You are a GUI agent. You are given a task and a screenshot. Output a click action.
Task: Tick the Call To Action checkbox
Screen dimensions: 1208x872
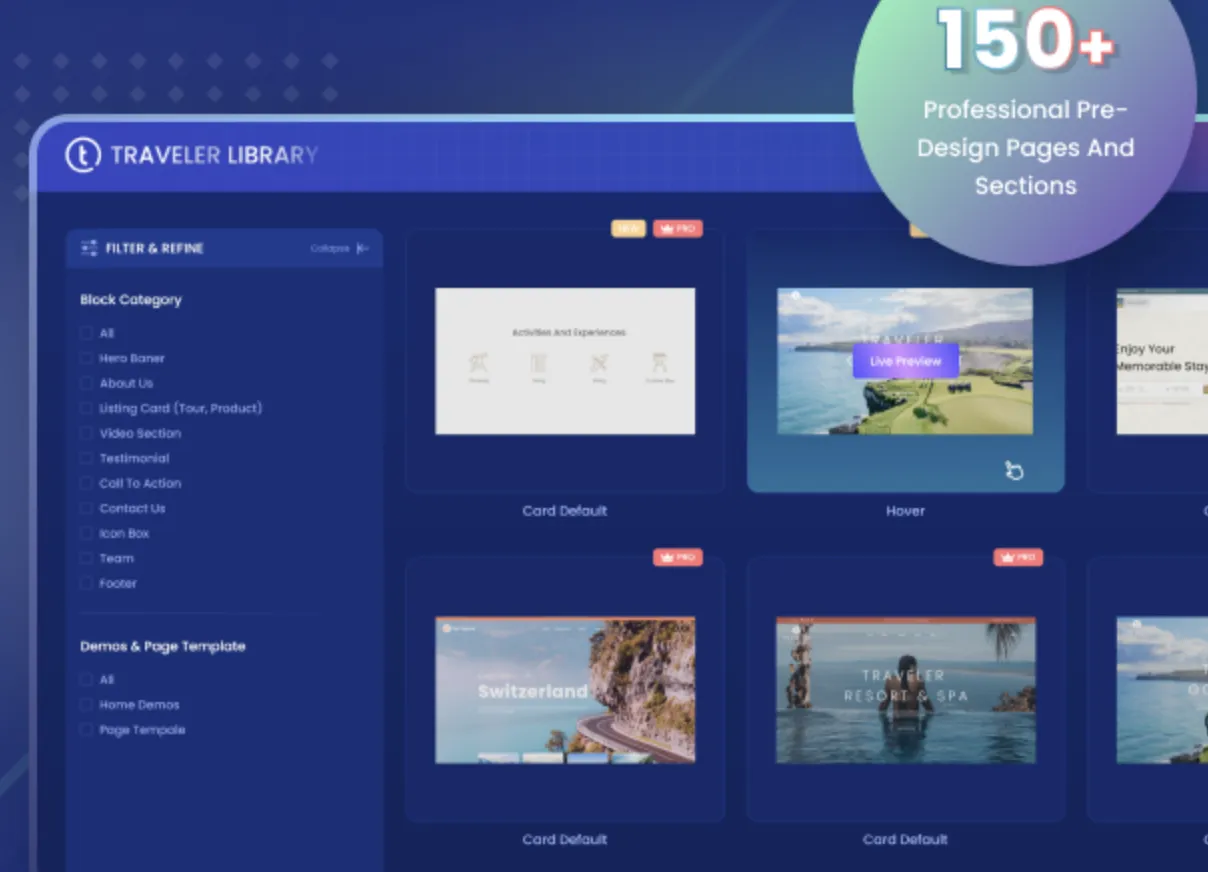click(87, 483)
